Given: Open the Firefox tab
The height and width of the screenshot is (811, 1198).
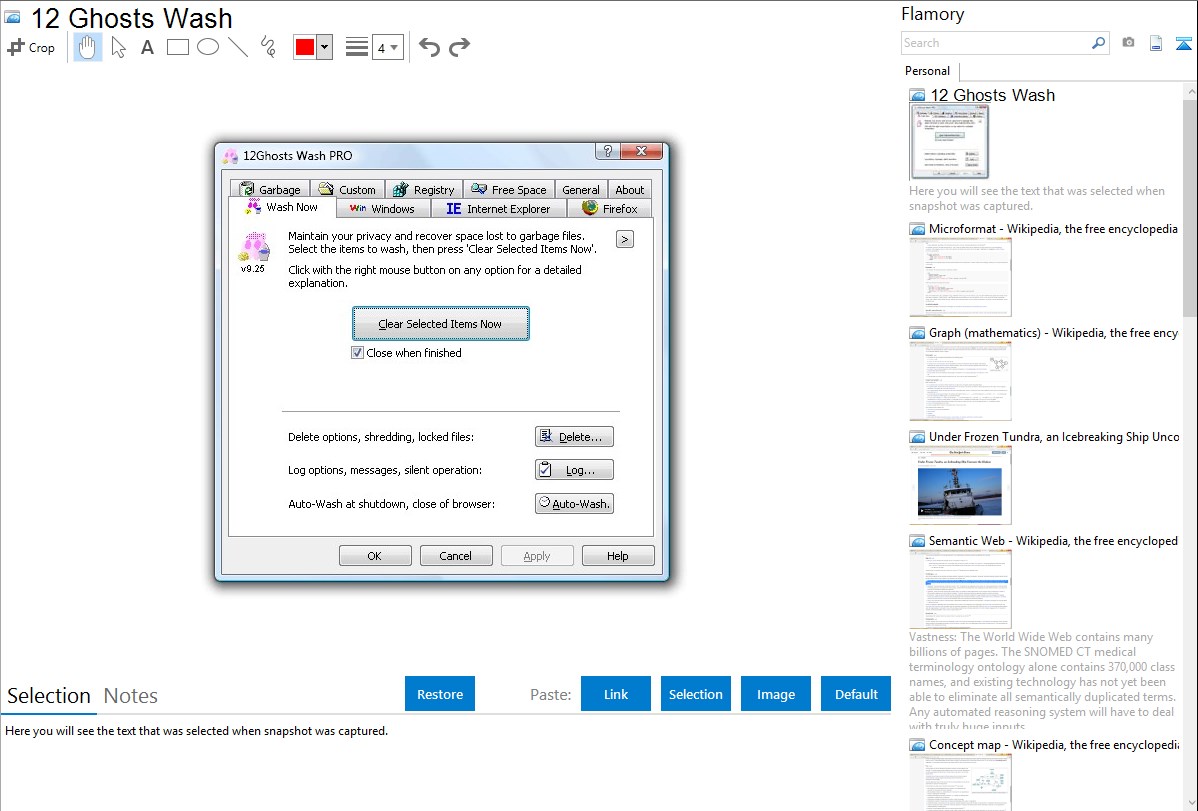Looking at the screenshot, I should [610, 209].
